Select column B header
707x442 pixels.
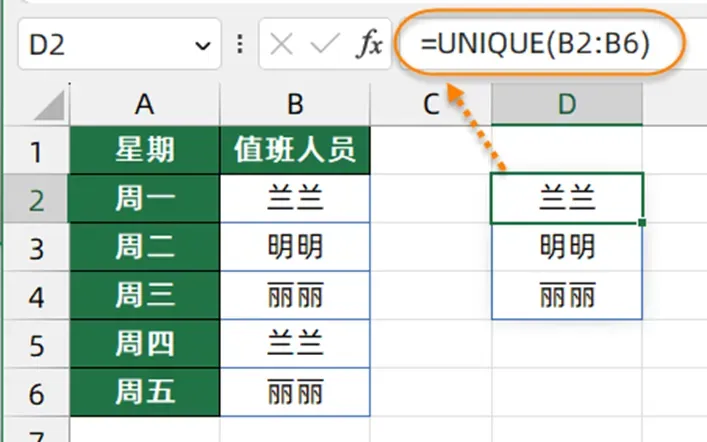(295, 104)
